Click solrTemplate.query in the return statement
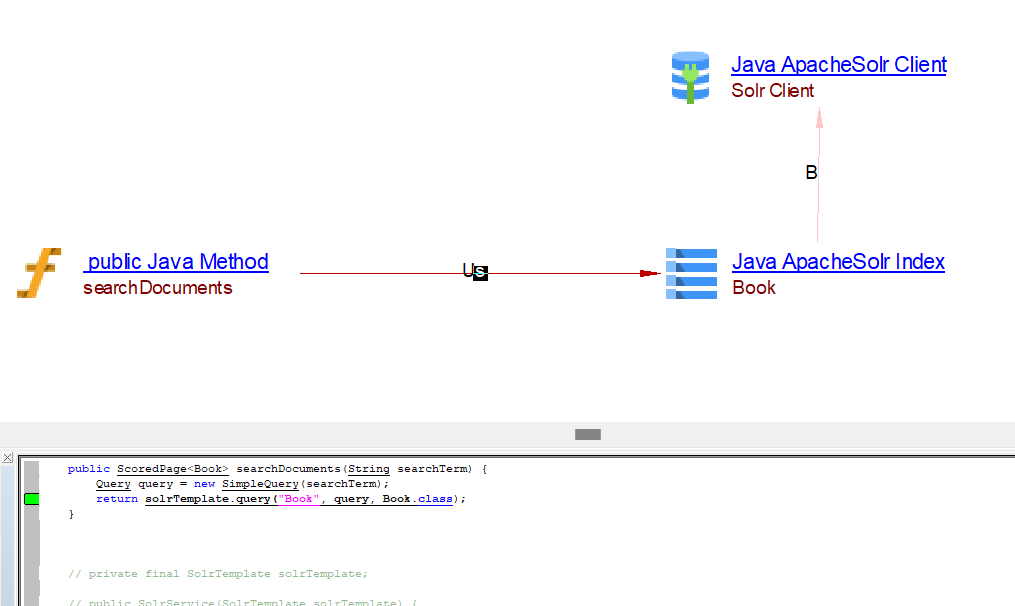The width and height of the screenshot is (1015, 606). coord(206,498)
